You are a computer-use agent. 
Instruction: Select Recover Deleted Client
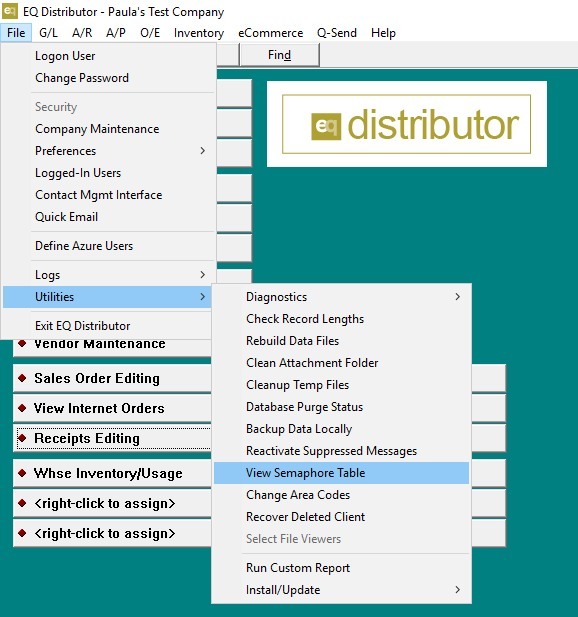[341, 517]
